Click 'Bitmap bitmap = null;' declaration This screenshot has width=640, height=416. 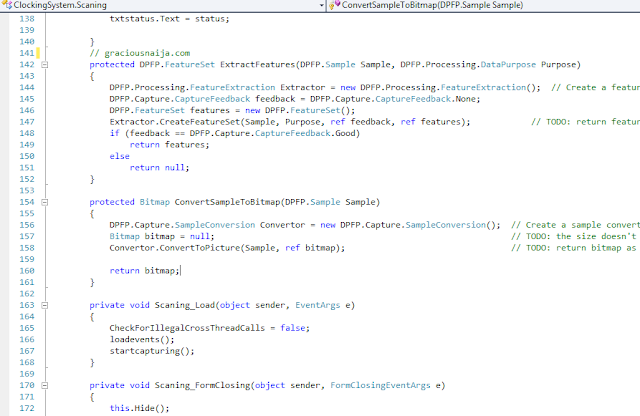coord(162,236)
